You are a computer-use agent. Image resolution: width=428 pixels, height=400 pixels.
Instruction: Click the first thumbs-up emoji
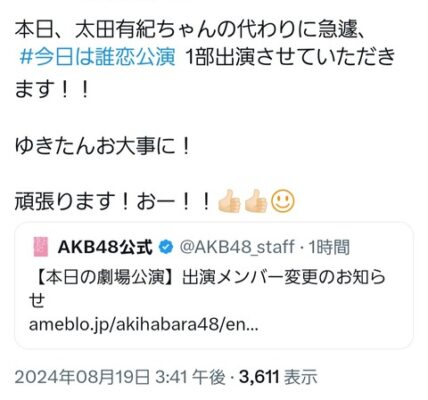pos(229,201)
